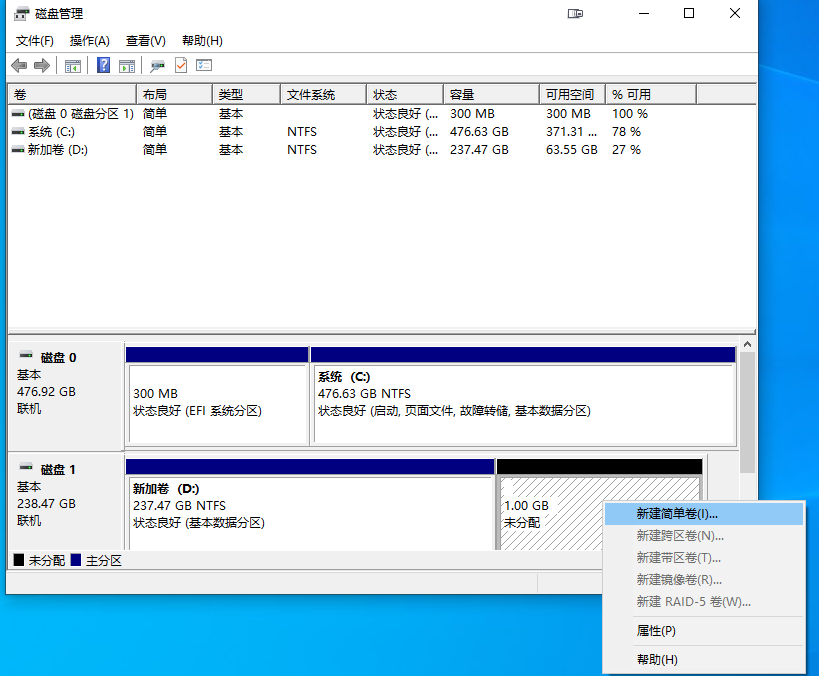The height and width of the screenshot is (676, 819).
Task: Sort by the 文件系统 column header
Action: tap(324, 95)
